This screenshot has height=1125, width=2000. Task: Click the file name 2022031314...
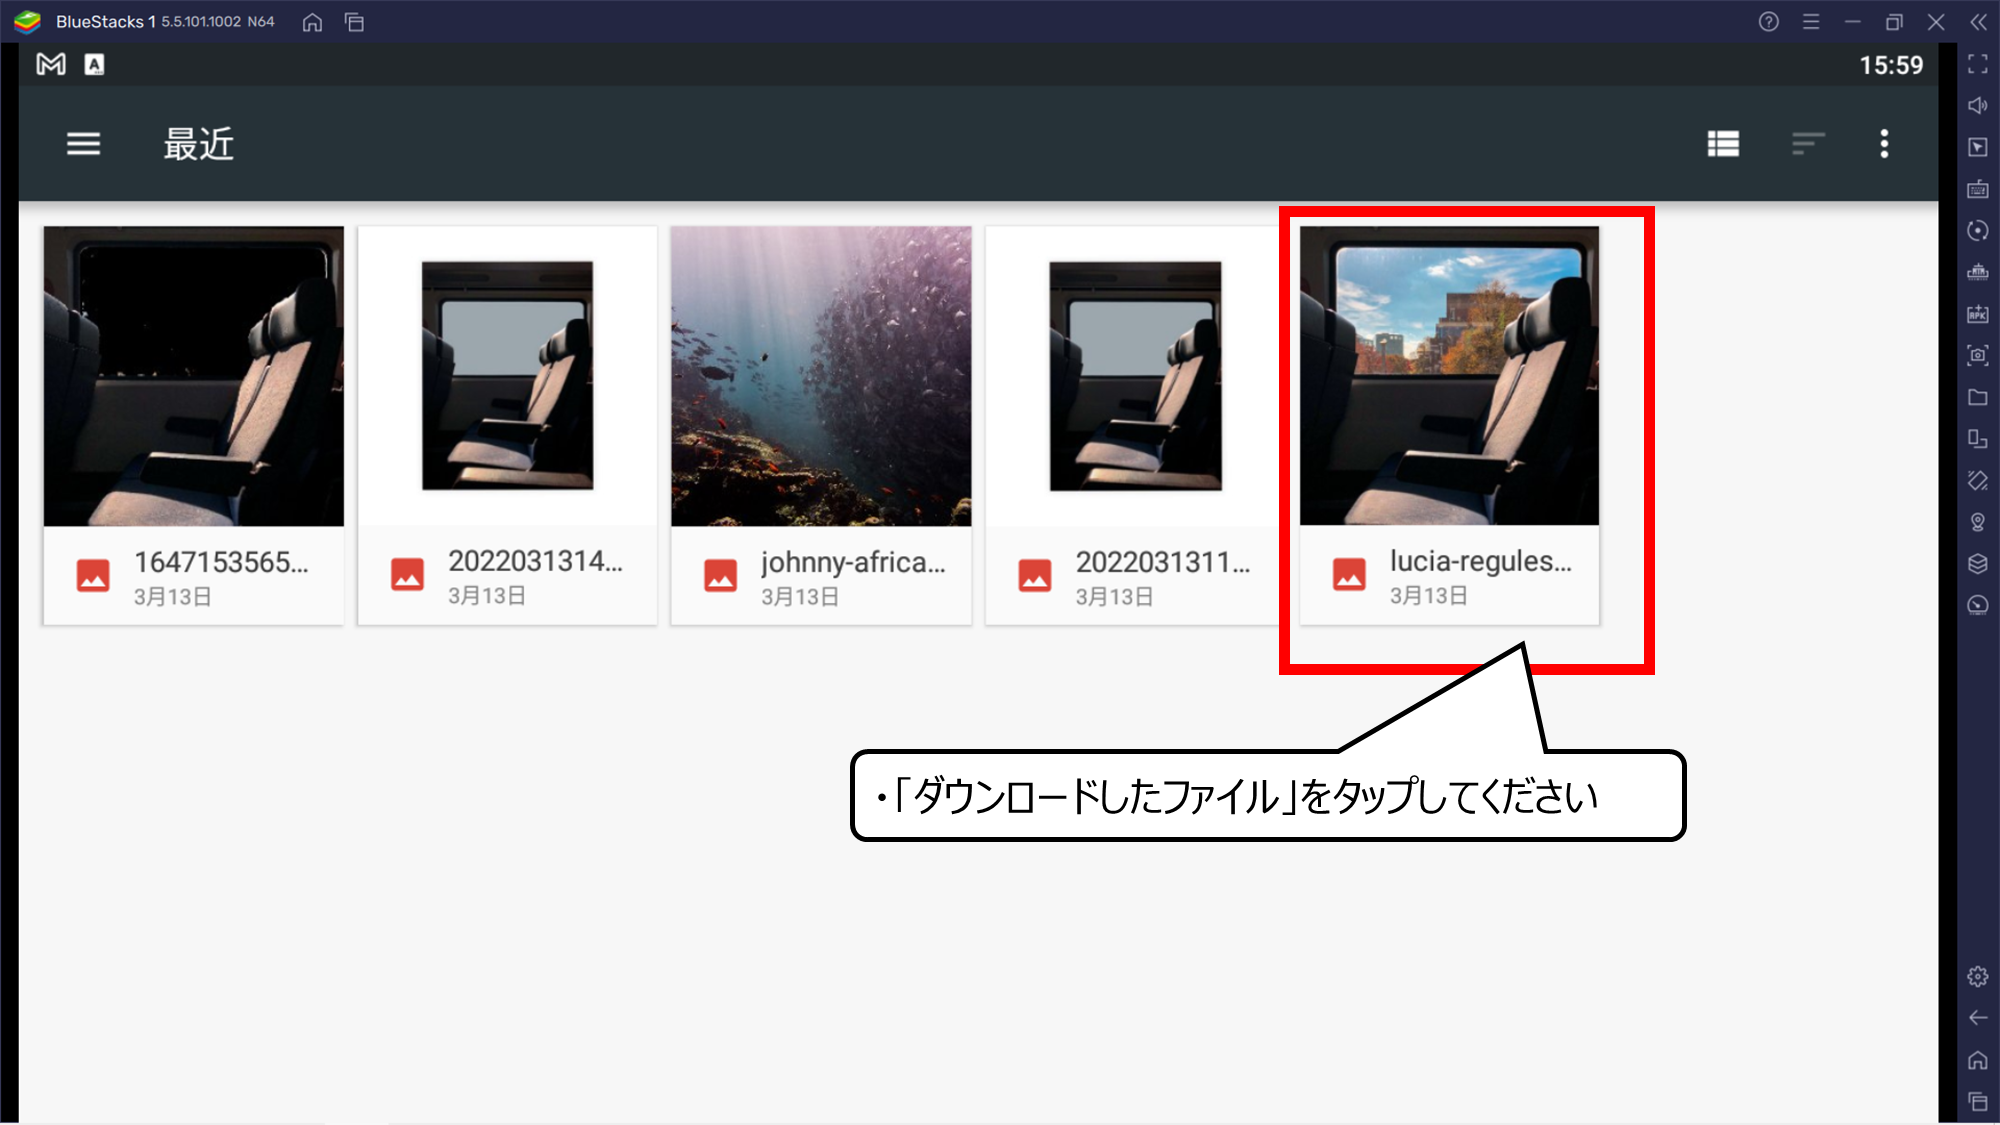pyautogui.click(x=535, y=561)
